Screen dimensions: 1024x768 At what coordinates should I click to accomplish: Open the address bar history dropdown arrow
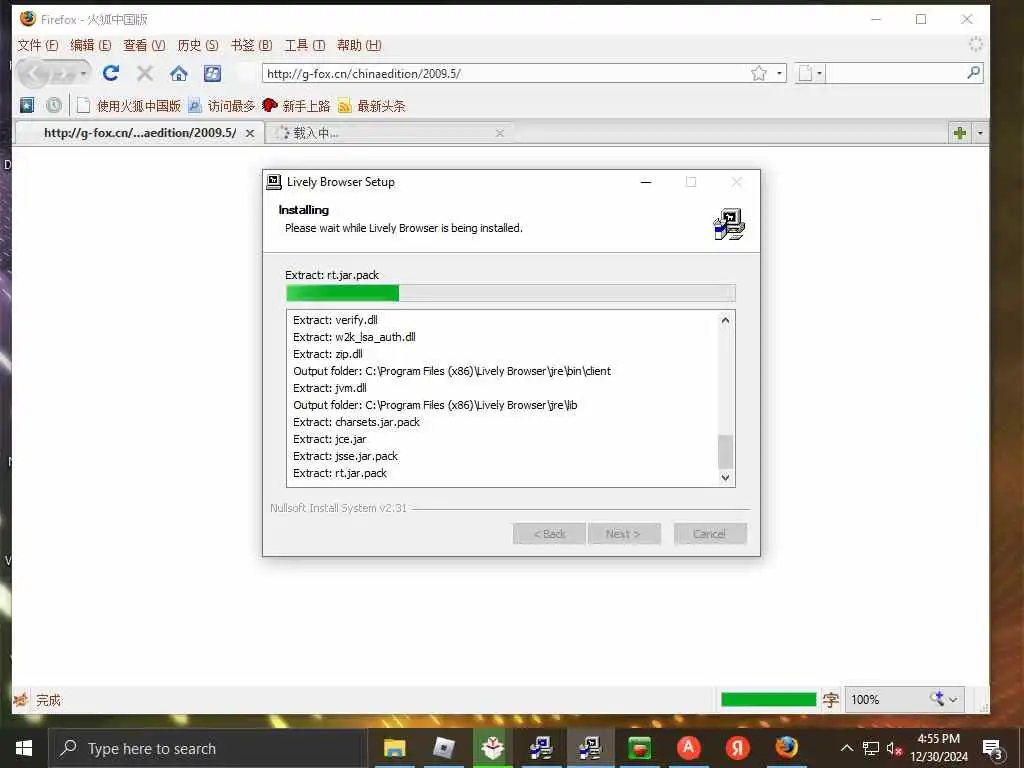coord(779,73)
